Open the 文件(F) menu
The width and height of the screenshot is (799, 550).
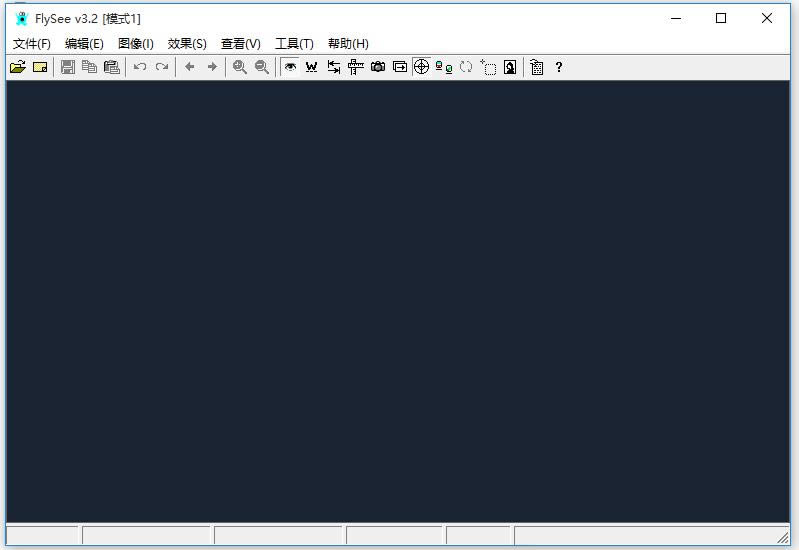click(32, 44)
